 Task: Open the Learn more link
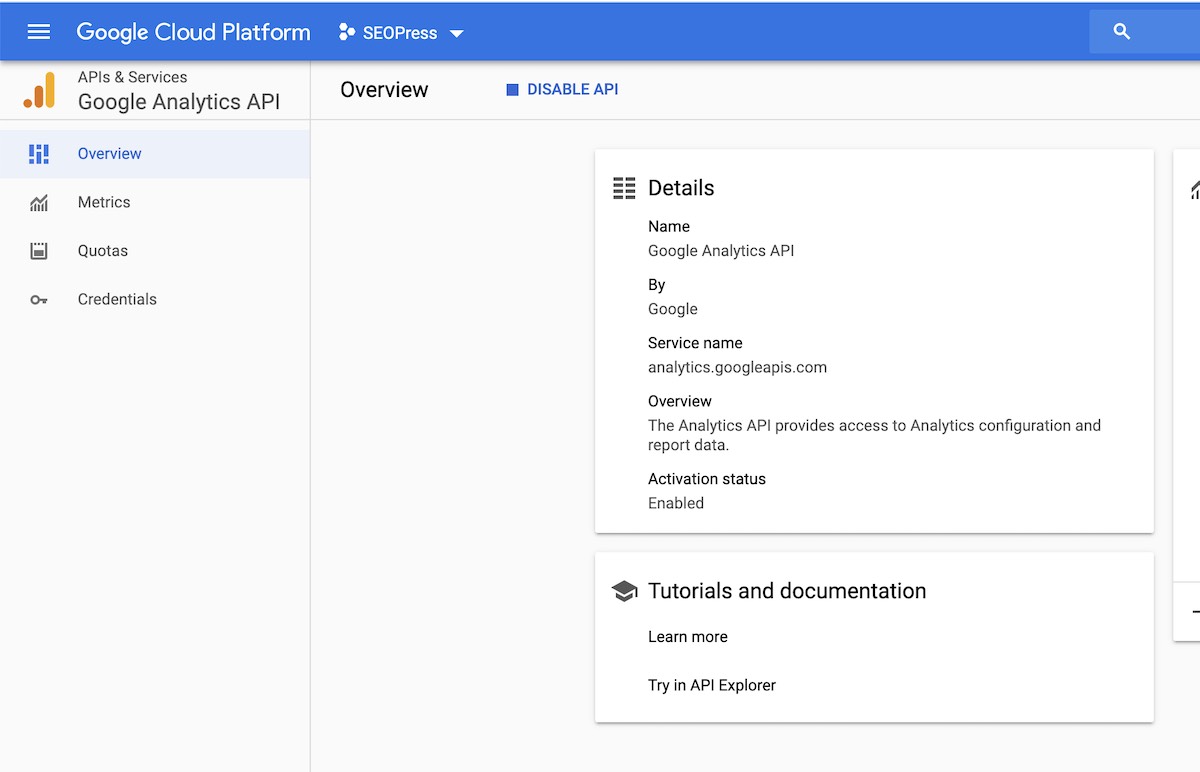pos(688,637)
